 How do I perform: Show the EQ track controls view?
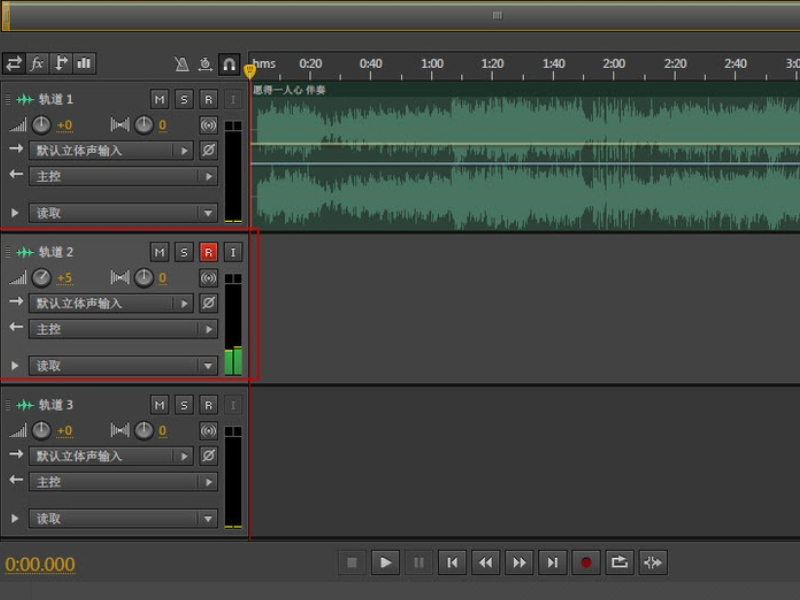84,63
